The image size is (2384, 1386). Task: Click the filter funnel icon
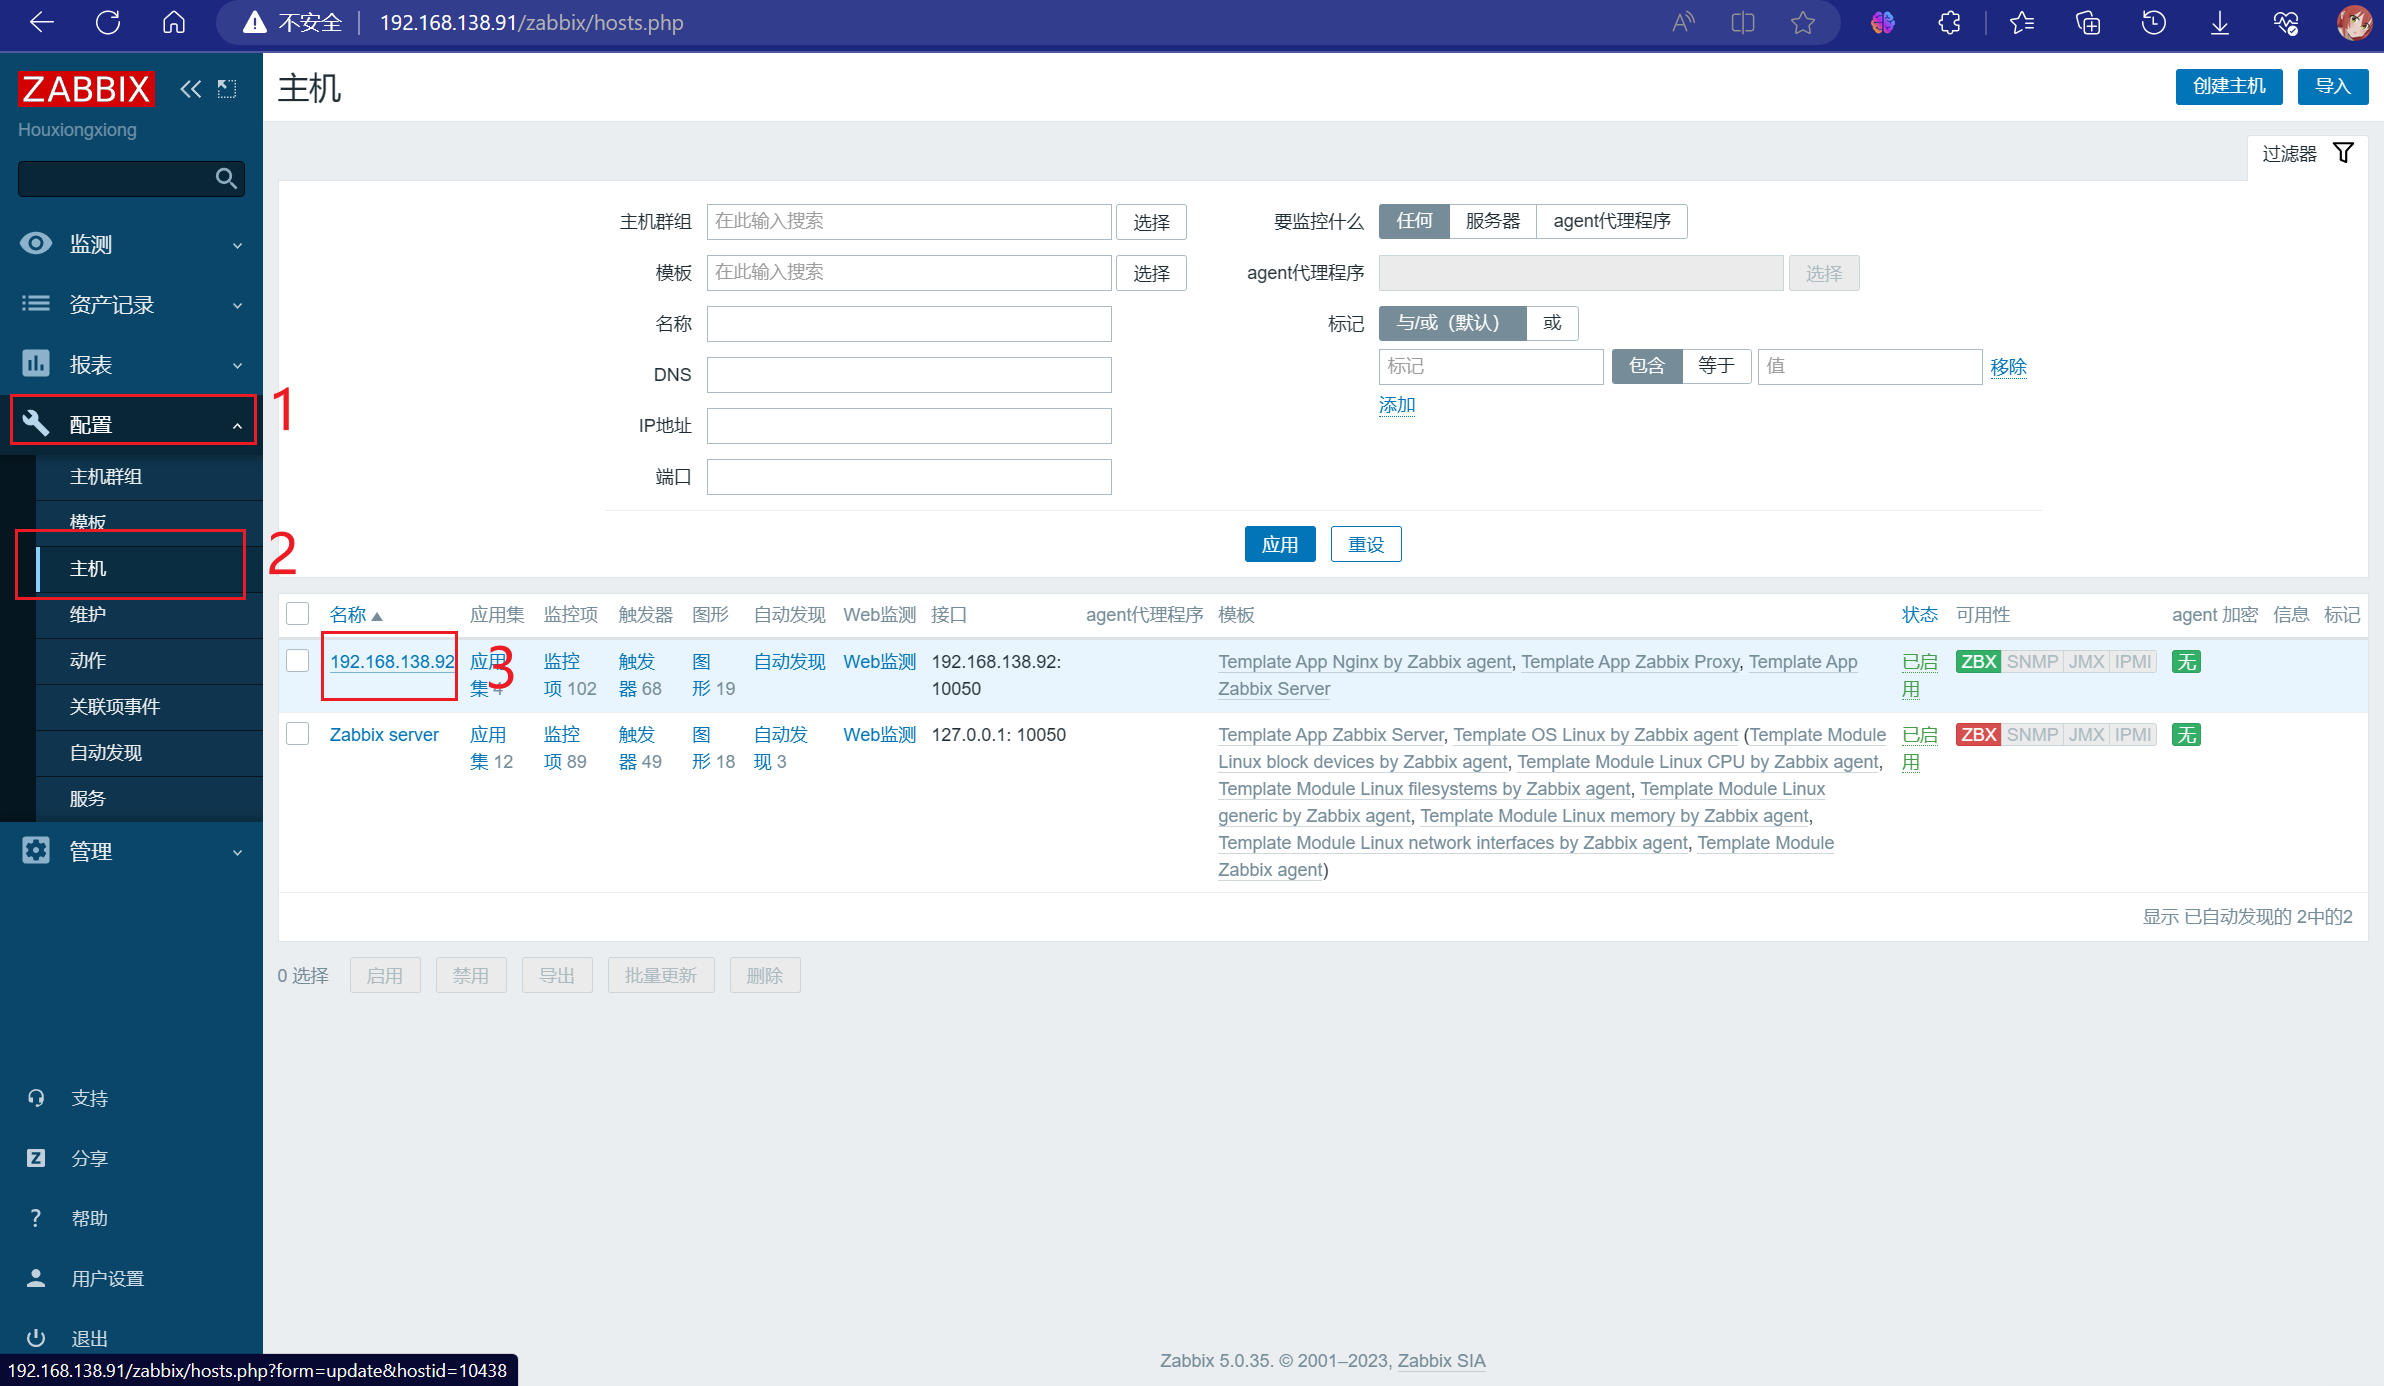click(x=2343, y=153)
